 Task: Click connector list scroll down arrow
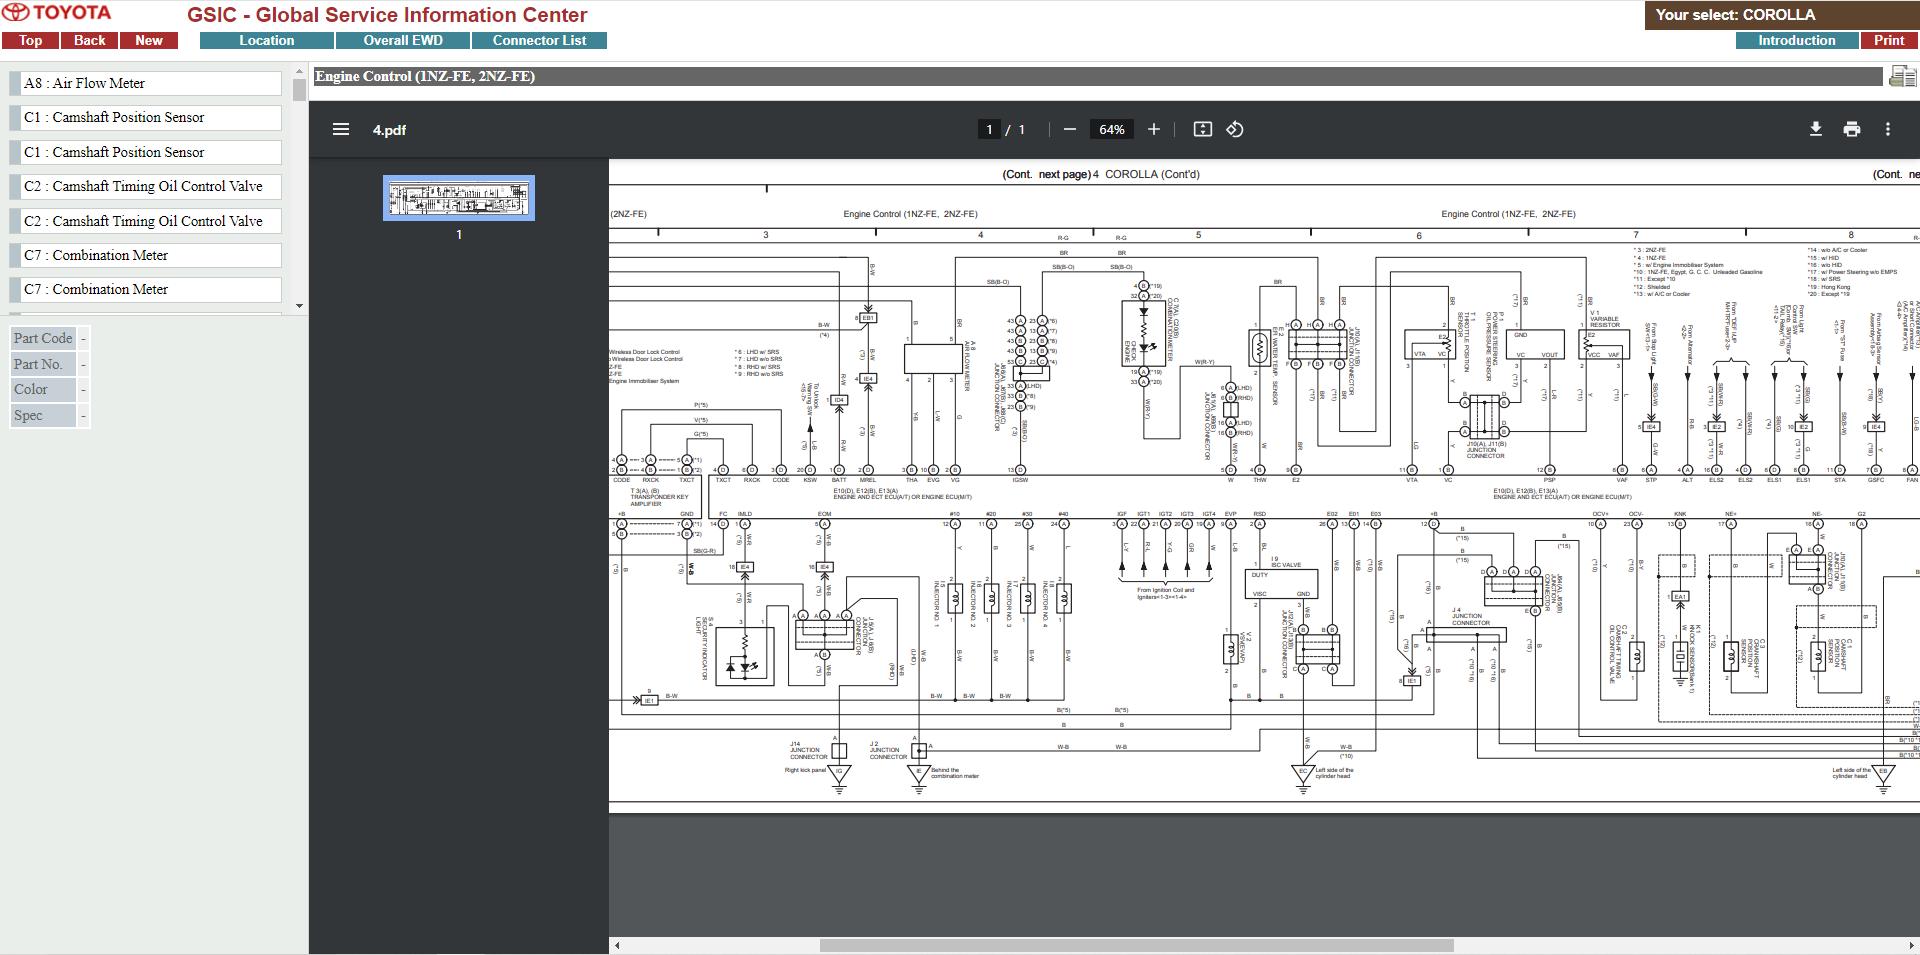click(x=299, y=306)
